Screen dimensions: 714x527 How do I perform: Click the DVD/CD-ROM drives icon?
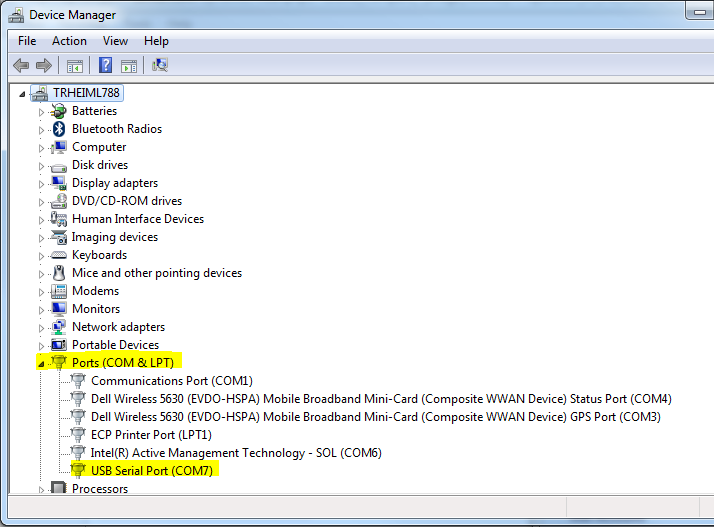pos(59,201)
